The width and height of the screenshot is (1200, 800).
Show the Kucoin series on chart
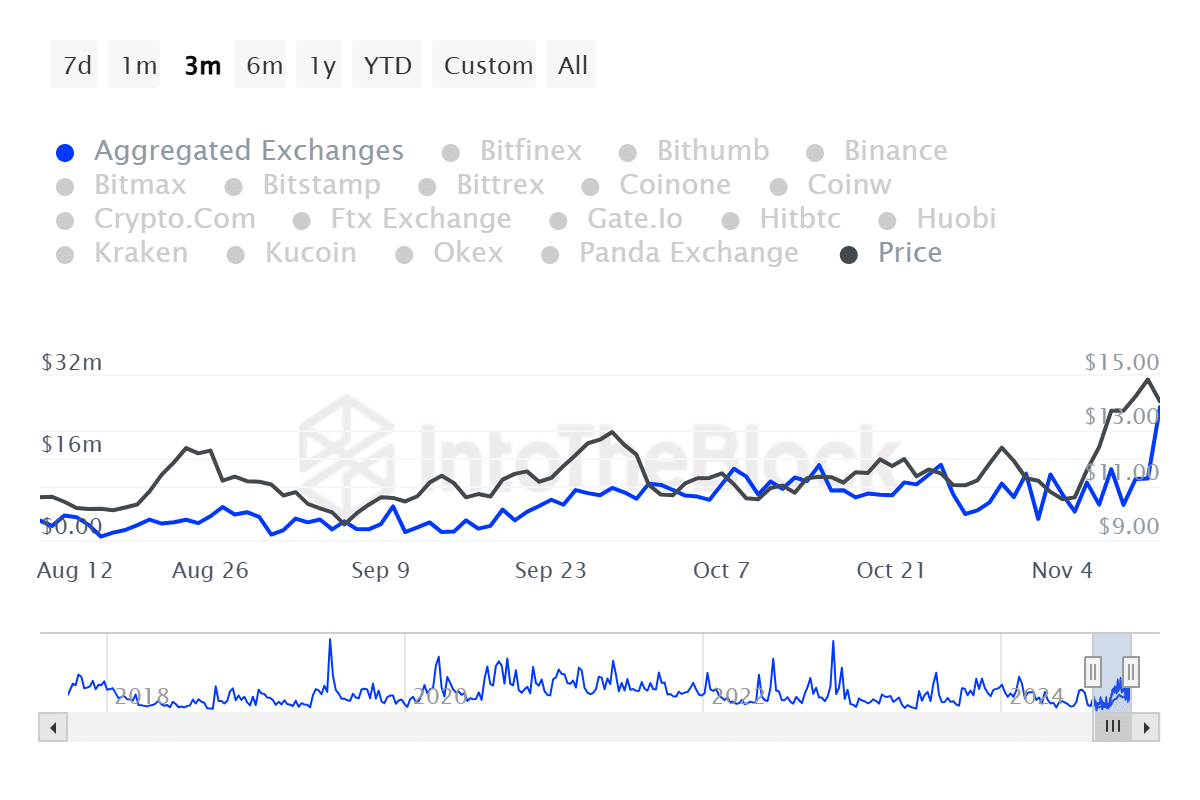[310, 254]
